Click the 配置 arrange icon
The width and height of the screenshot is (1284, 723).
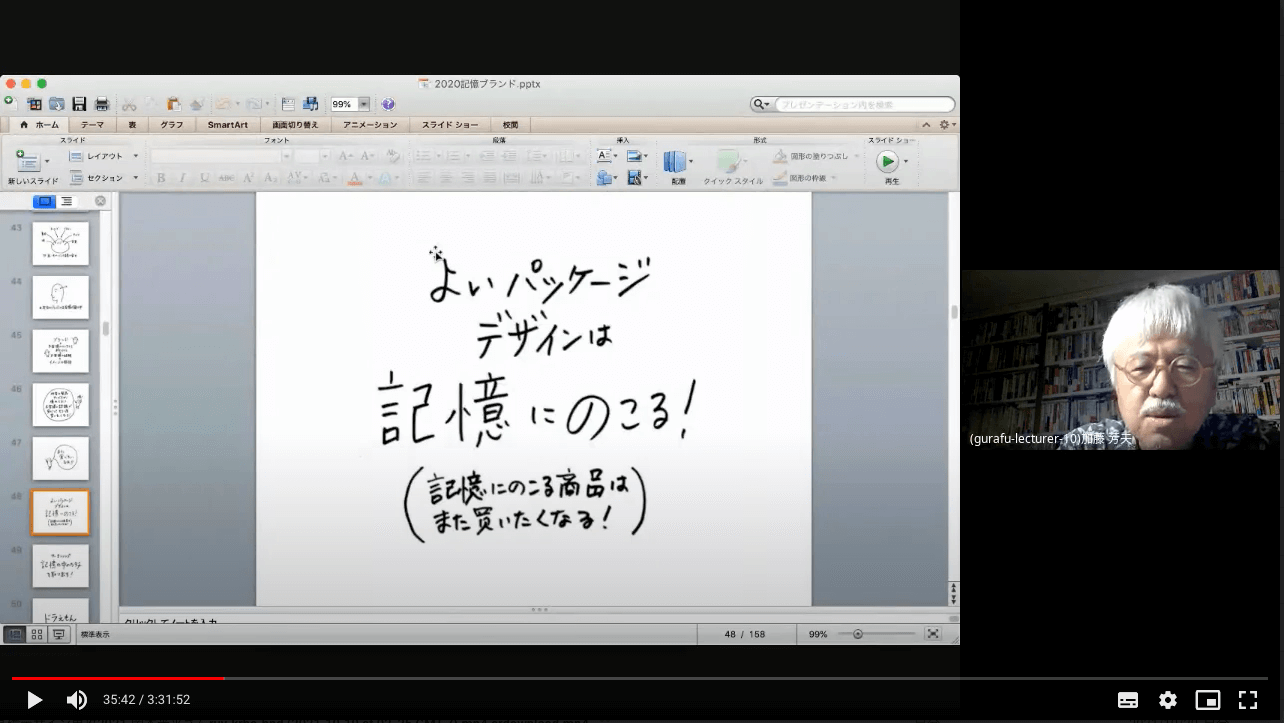pyautogui.click(x=677, y=162)
